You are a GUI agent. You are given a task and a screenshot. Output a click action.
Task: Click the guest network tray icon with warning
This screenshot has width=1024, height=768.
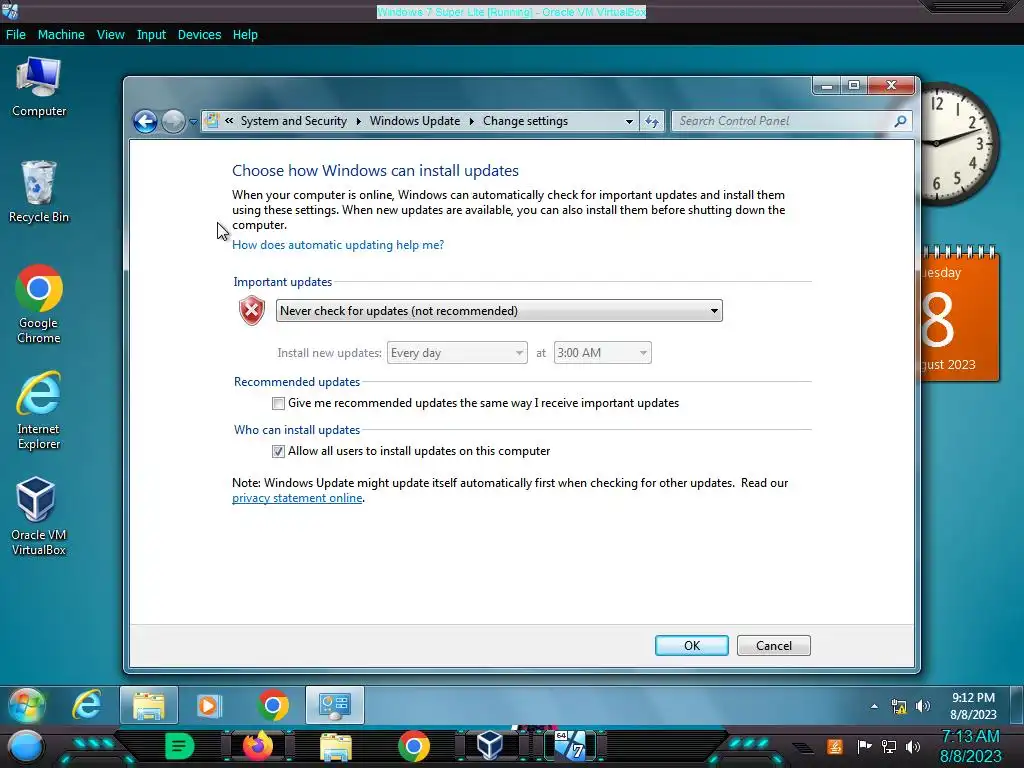[x=899, y=706]
